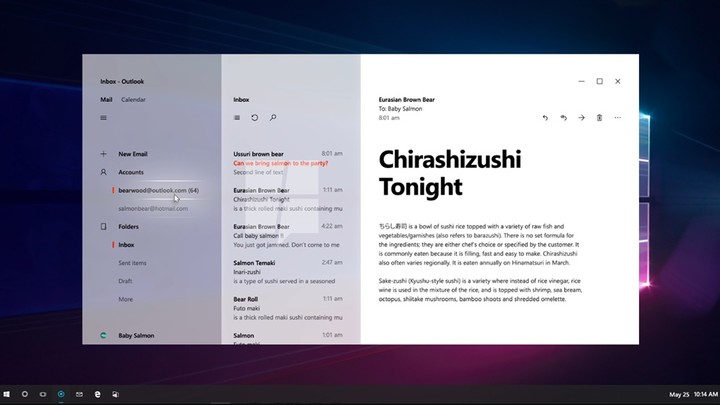Click the May 25 date on taskbar
This screenshot has width=720, height=405.
(679, 394)
